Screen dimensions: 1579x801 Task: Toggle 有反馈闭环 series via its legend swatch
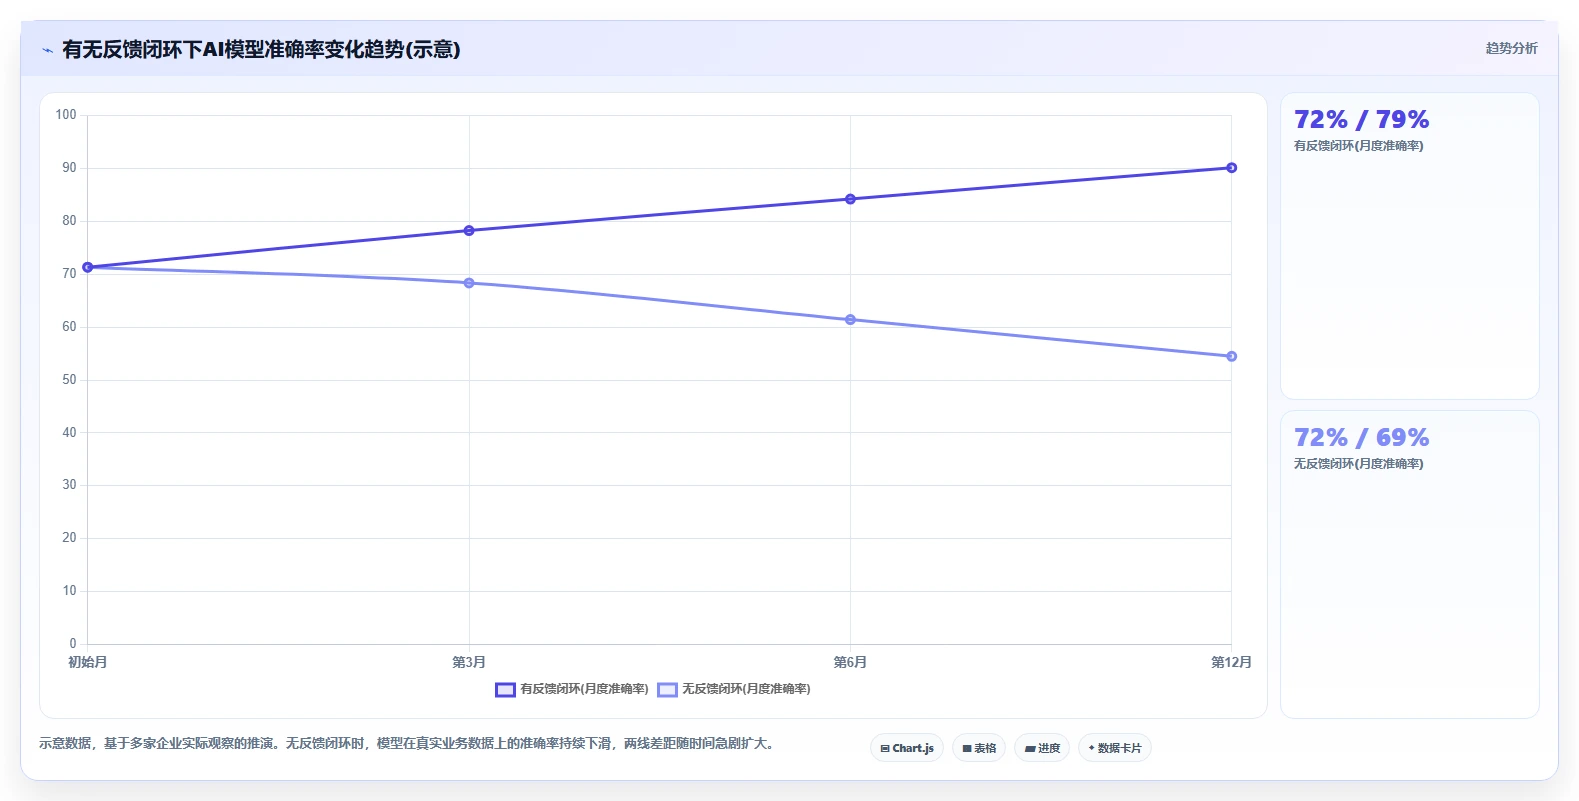[505, 690]
